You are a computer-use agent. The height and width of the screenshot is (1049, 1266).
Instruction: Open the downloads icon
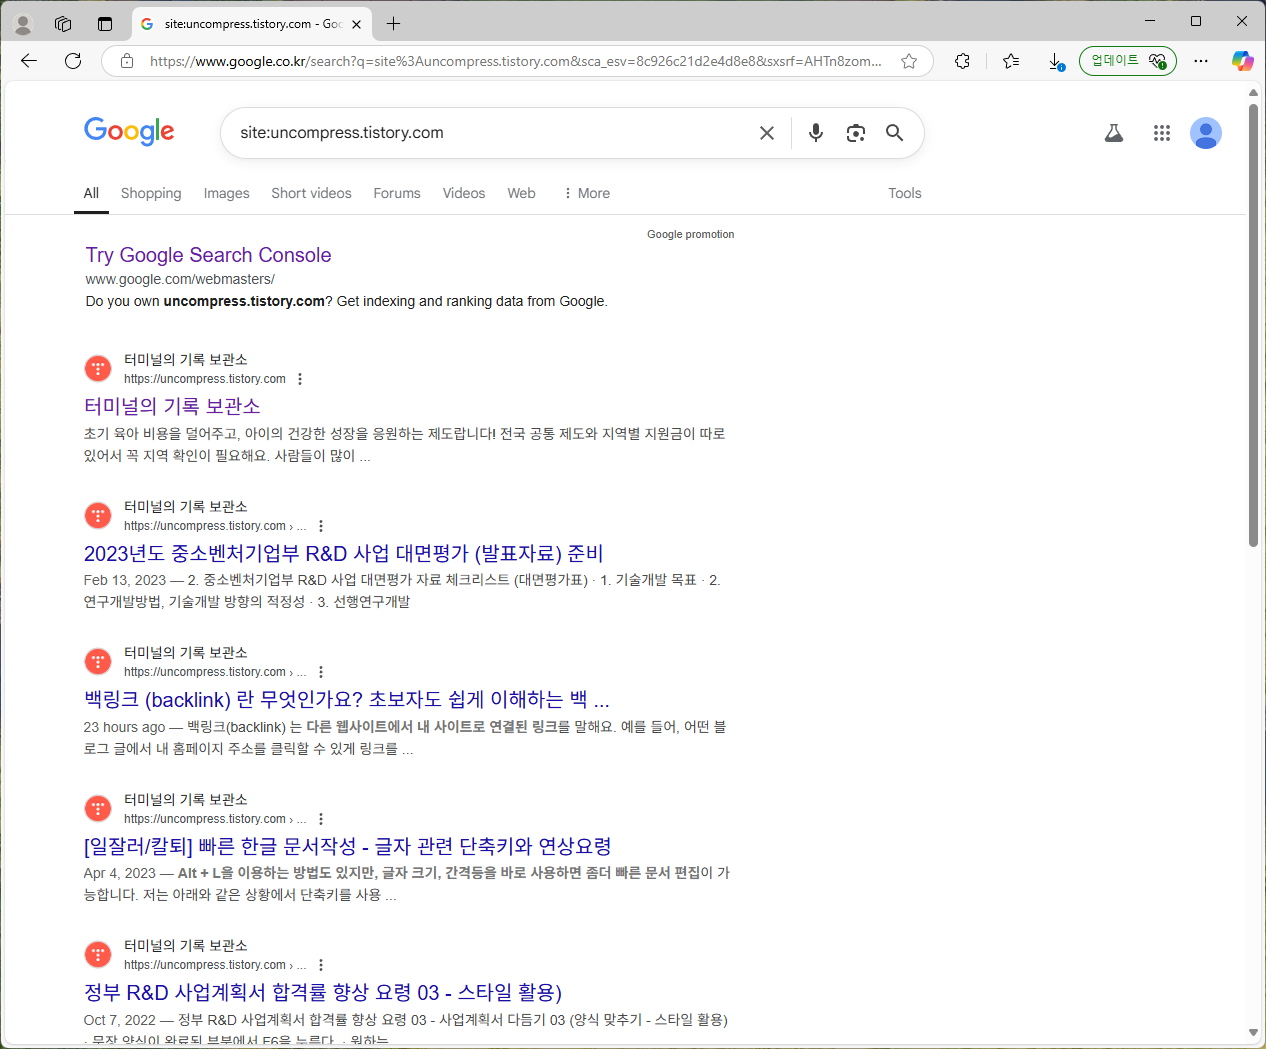pos(1056,61)
